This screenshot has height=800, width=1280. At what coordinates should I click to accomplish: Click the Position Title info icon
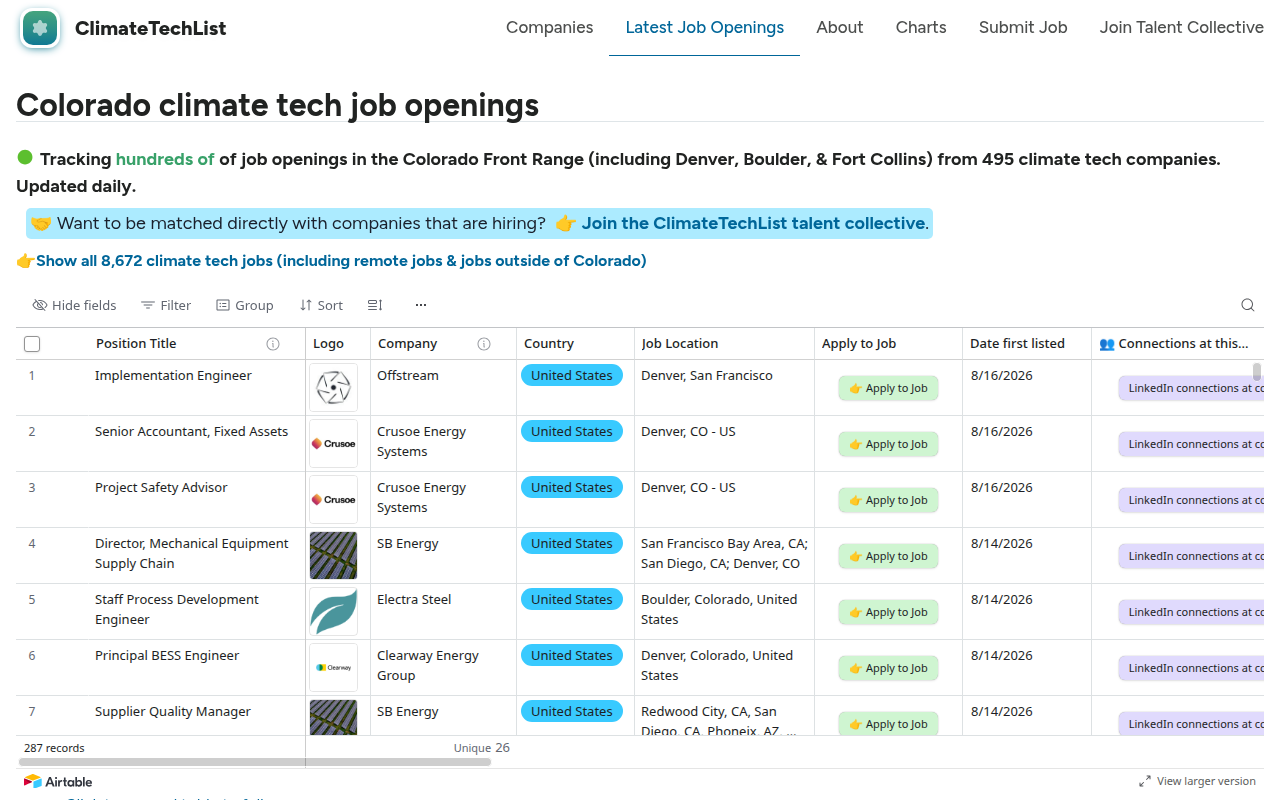tap(273, 344)
